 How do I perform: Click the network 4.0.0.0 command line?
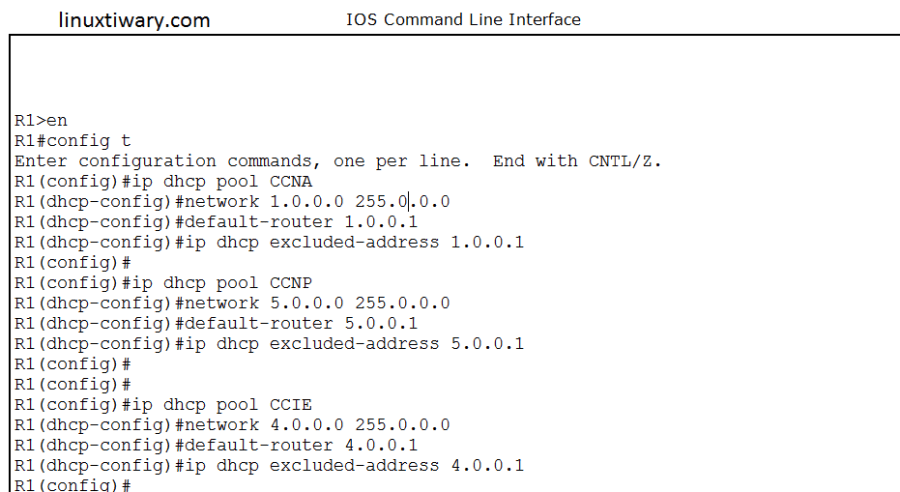[x=232, y=425]
